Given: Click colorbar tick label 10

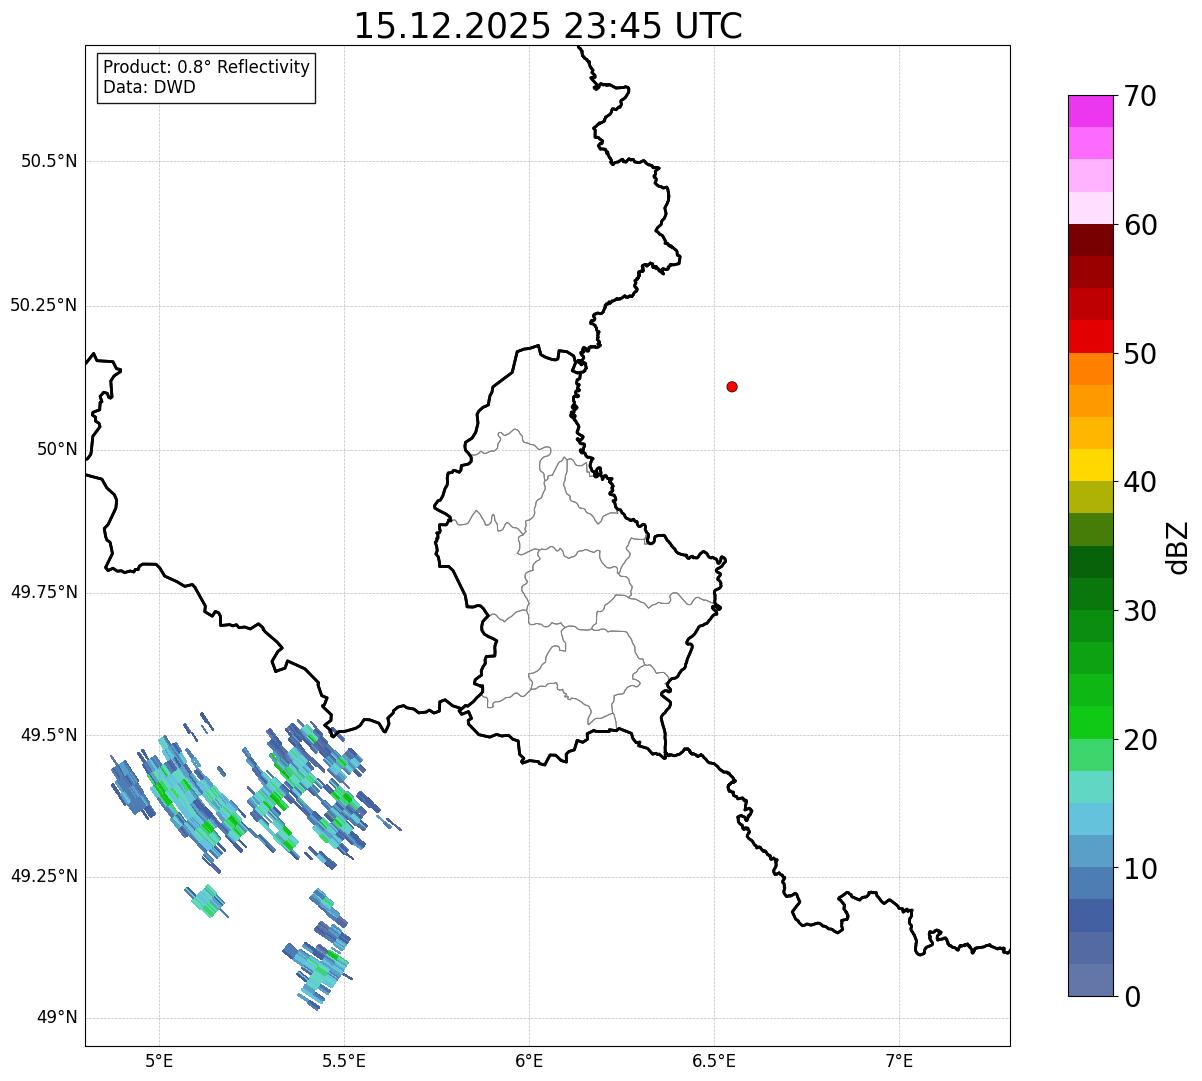Looking at the screenshot, I should tap(1141, 869).
